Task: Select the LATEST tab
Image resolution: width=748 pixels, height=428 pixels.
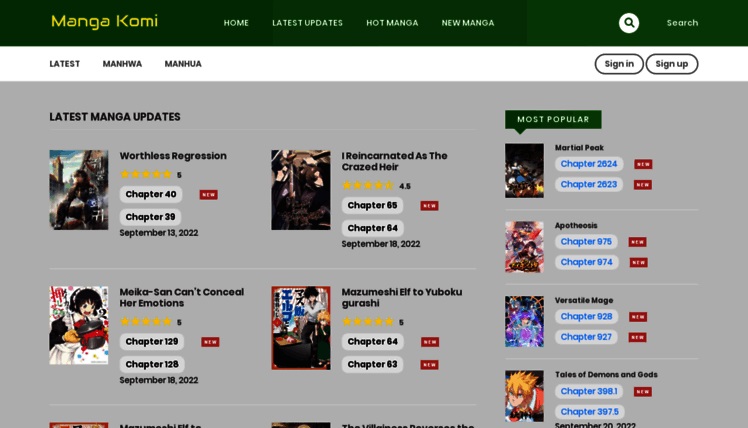Action: point(65,64)
